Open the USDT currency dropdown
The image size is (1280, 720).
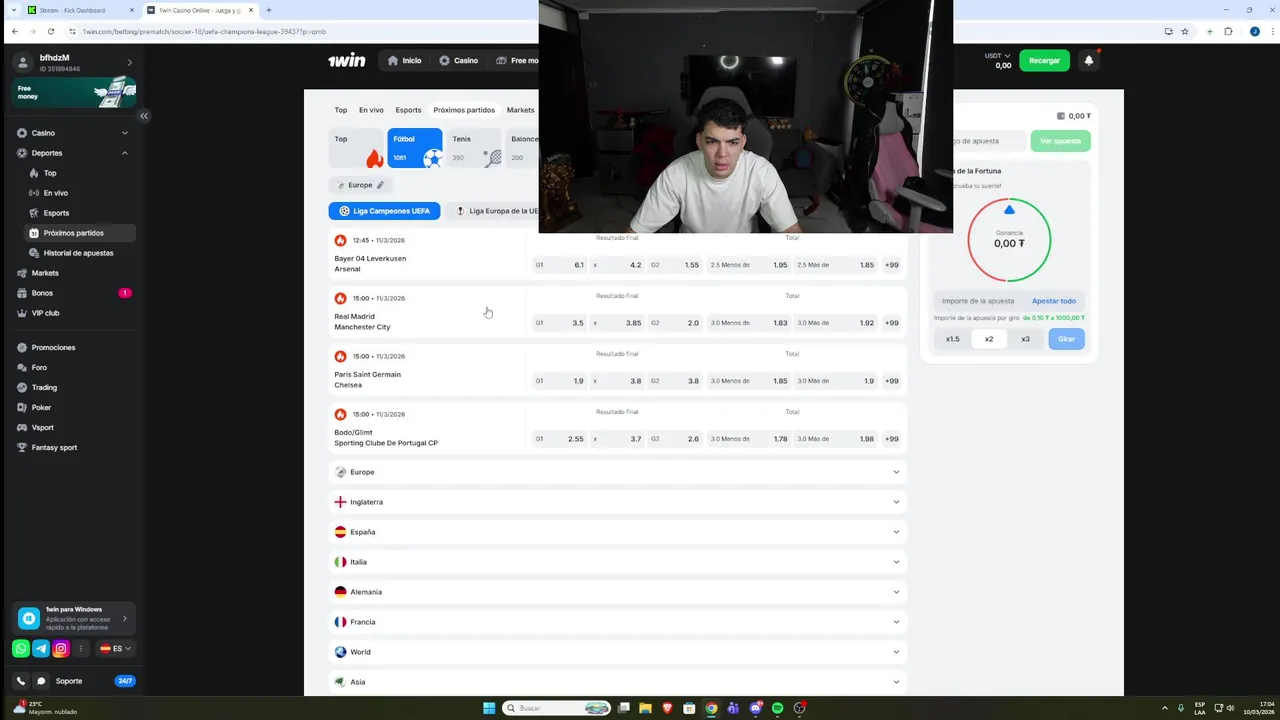tap(998, 56)
